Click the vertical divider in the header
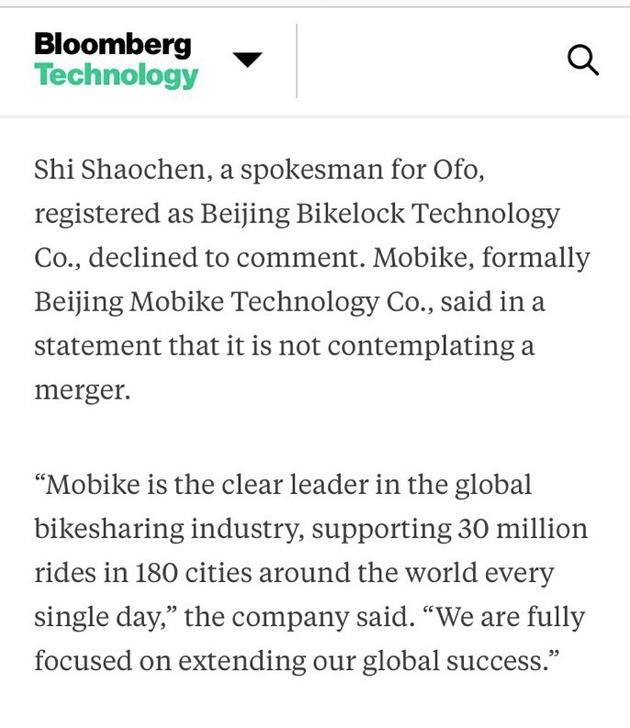This screenshot has width=630, height=728. click(296, 61)
